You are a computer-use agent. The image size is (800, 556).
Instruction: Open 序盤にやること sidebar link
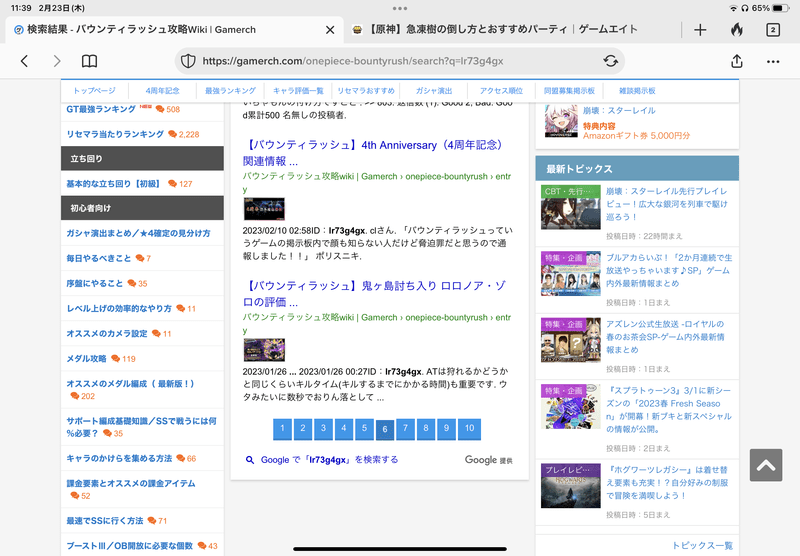point(94,283)
